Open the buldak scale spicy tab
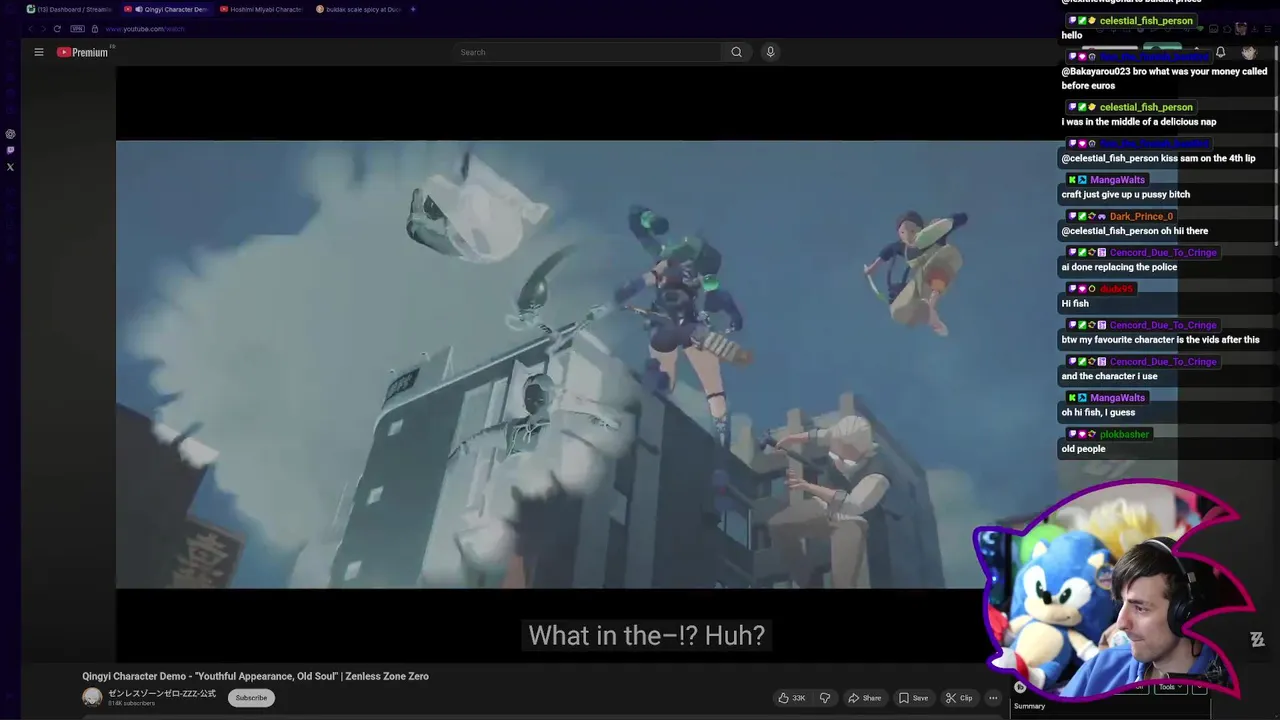 click(358, 9)
